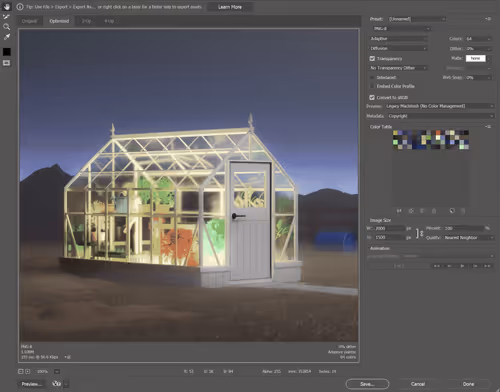The height and width of the screenshot is (392, 500).
Task: Open the Quality resampling dropdown
Action: [469, 238]
